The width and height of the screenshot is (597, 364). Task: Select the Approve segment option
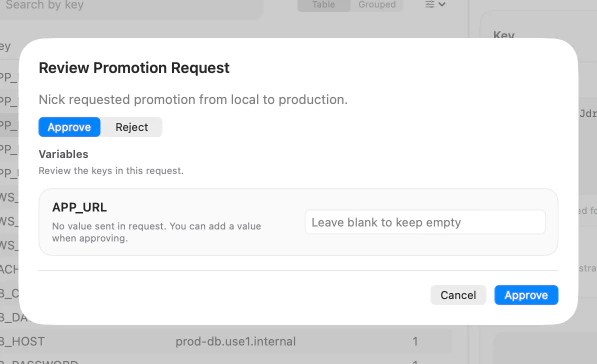(x=69, y=127)
